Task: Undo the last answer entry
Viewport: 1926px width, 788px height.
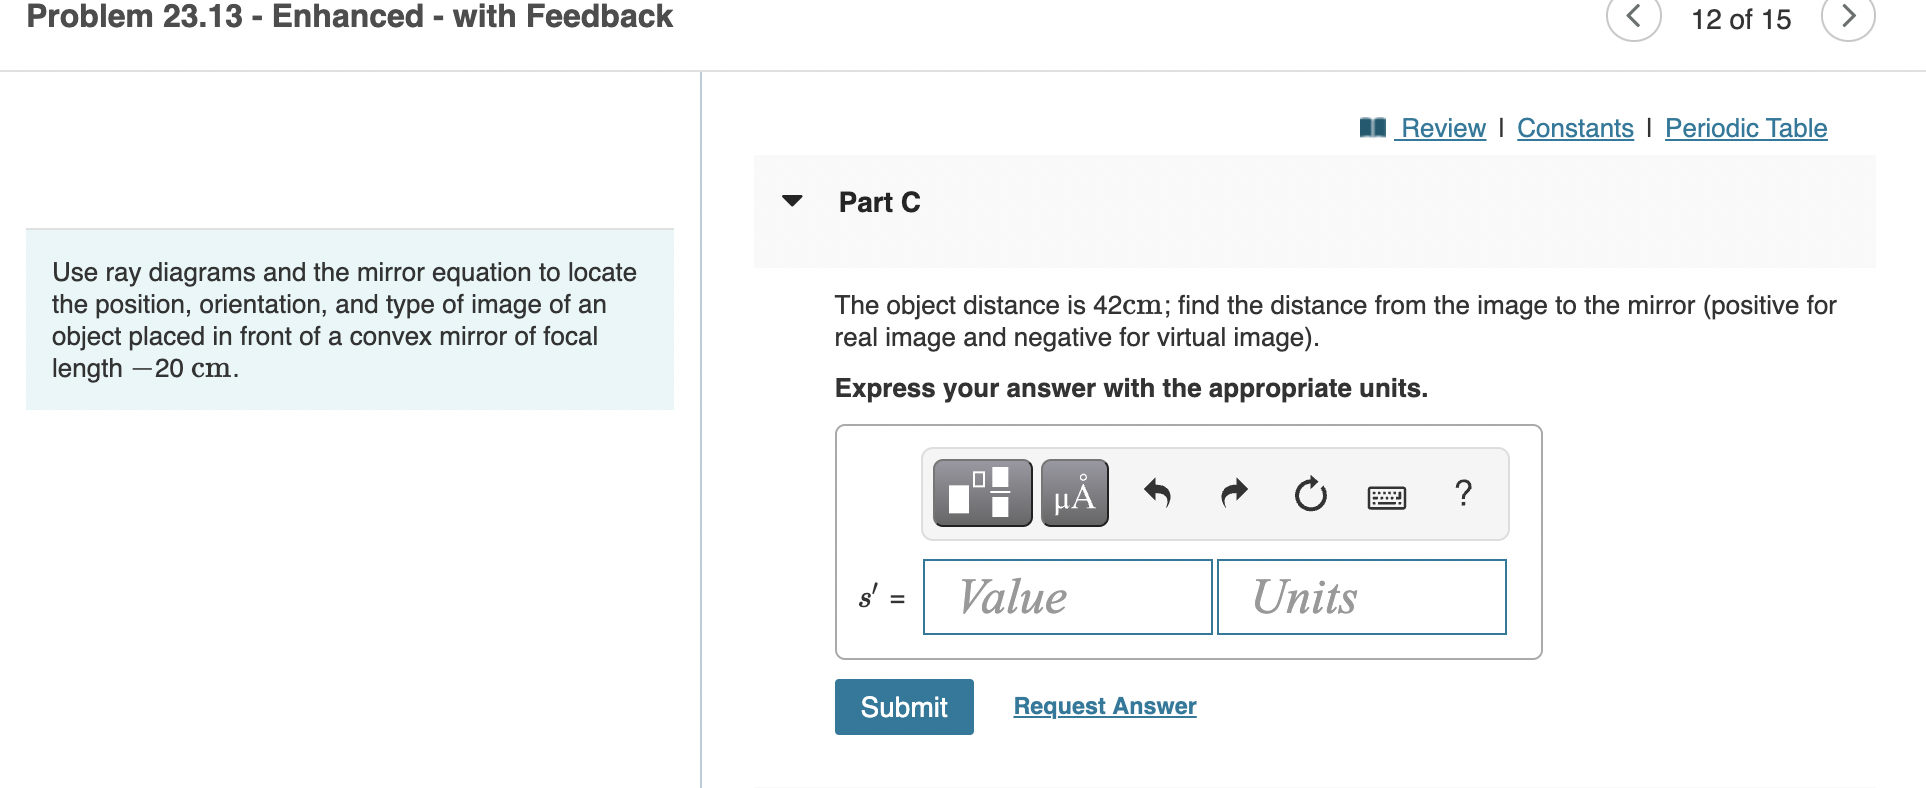Action: point(1157,492)
